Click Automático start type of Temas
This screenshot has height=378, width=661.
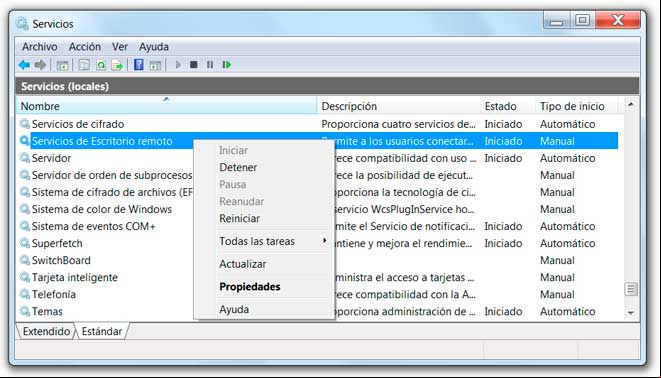(567, 311)
